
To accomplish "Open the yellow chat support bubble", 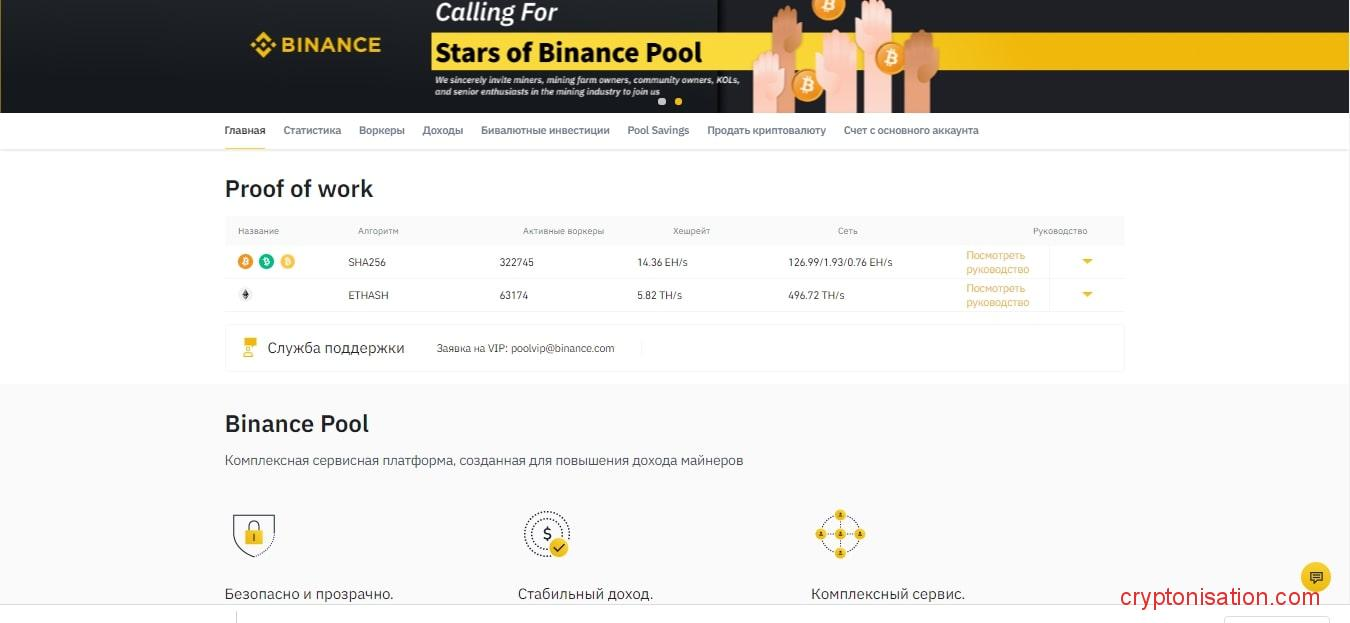I will pos(1316,577).
